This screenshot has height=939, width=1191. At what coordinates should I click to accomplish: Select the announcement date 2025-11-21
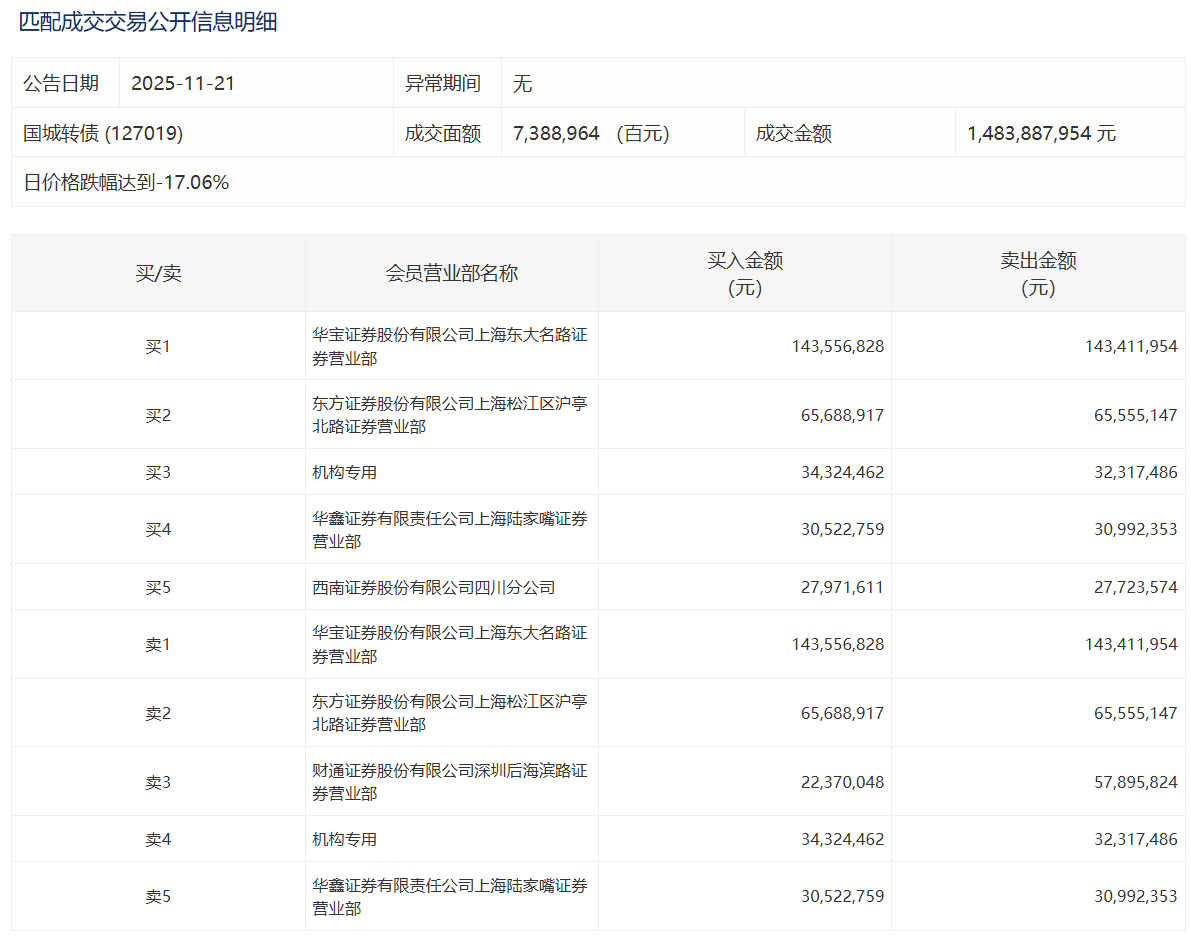point(183,83)
